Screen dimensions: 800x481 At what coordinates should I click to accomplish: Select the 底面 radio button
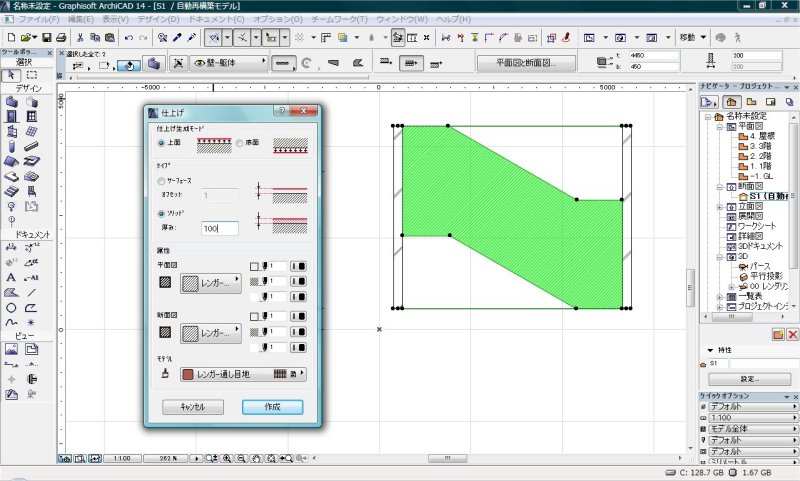click(239, 143)
